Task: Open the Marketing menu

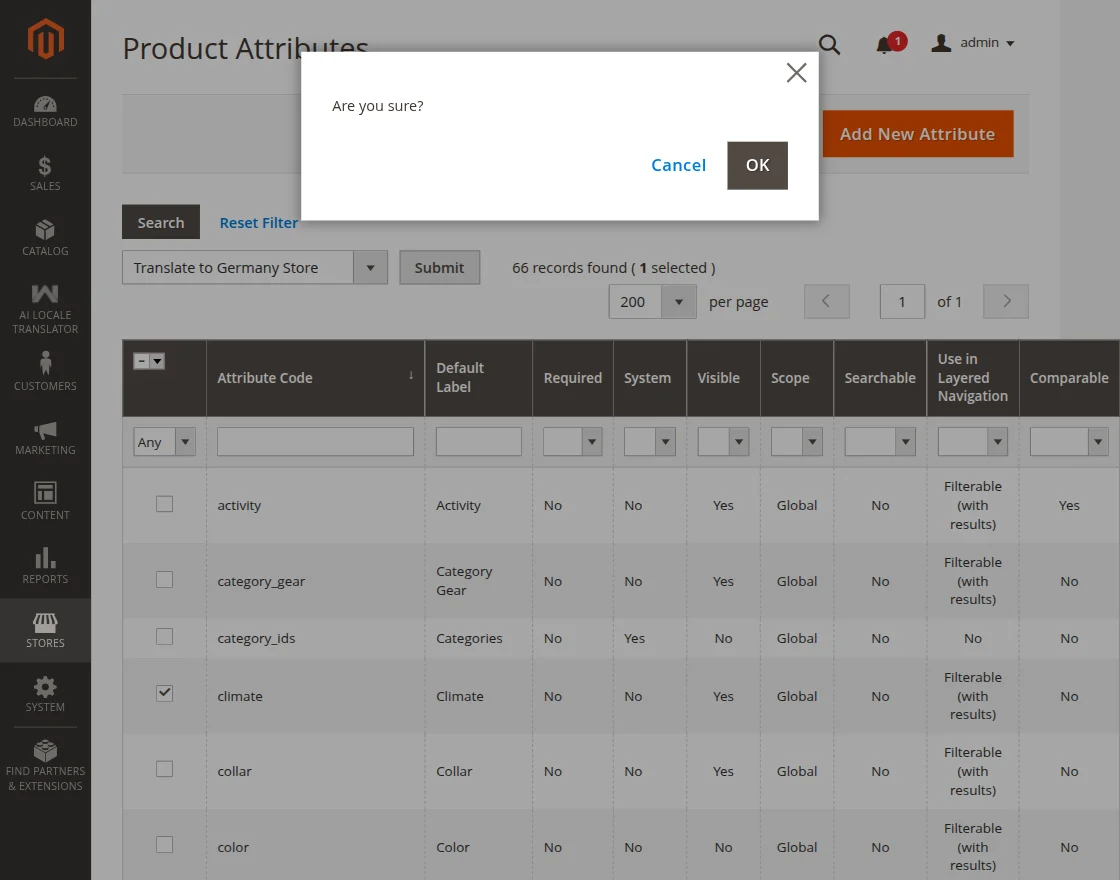Action: pyautogui.click(x=45, y=437)
